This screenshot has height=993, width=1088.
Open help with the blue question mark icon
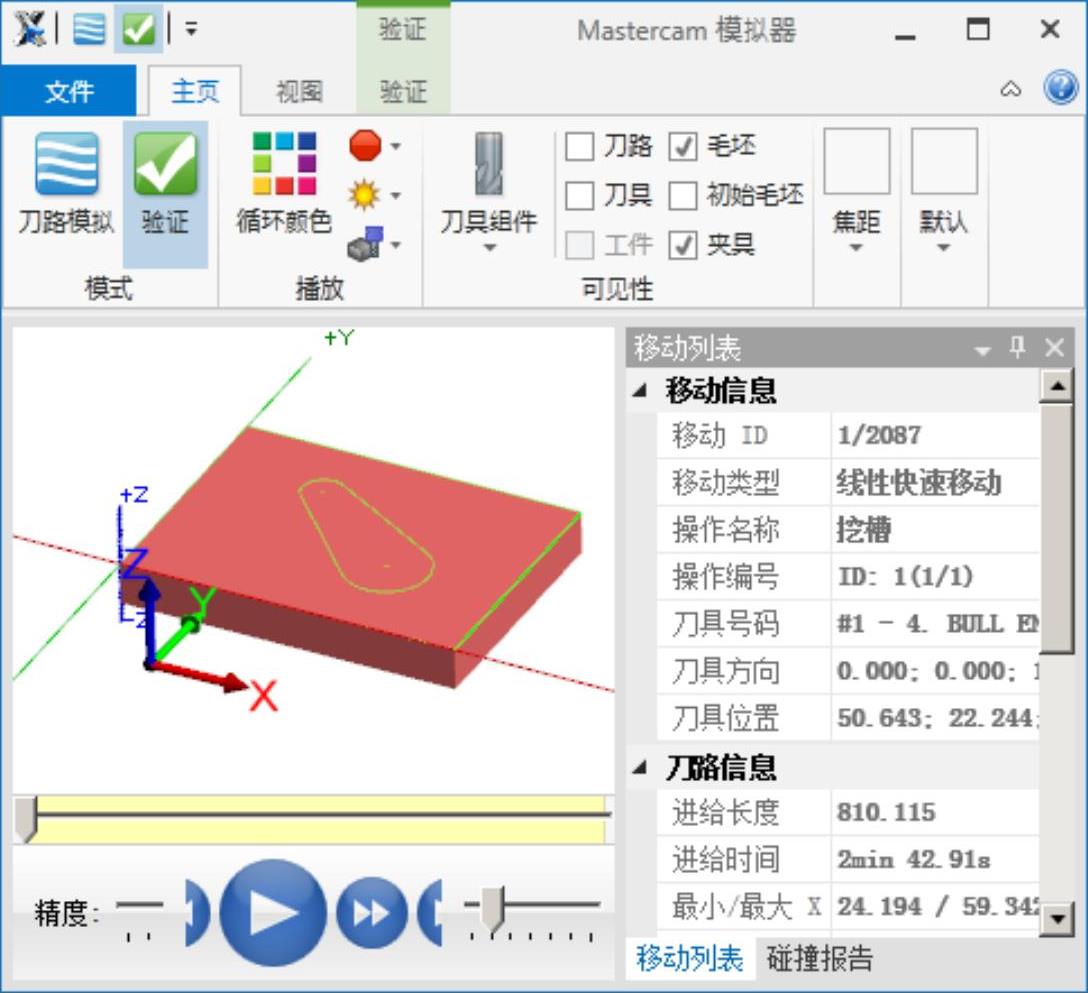[x=1060, y=88]
